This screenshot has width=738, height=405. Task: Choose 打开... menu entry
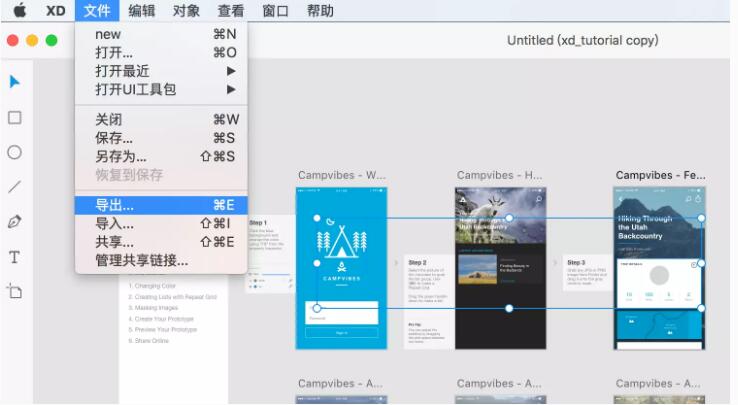tap(161, 53)
